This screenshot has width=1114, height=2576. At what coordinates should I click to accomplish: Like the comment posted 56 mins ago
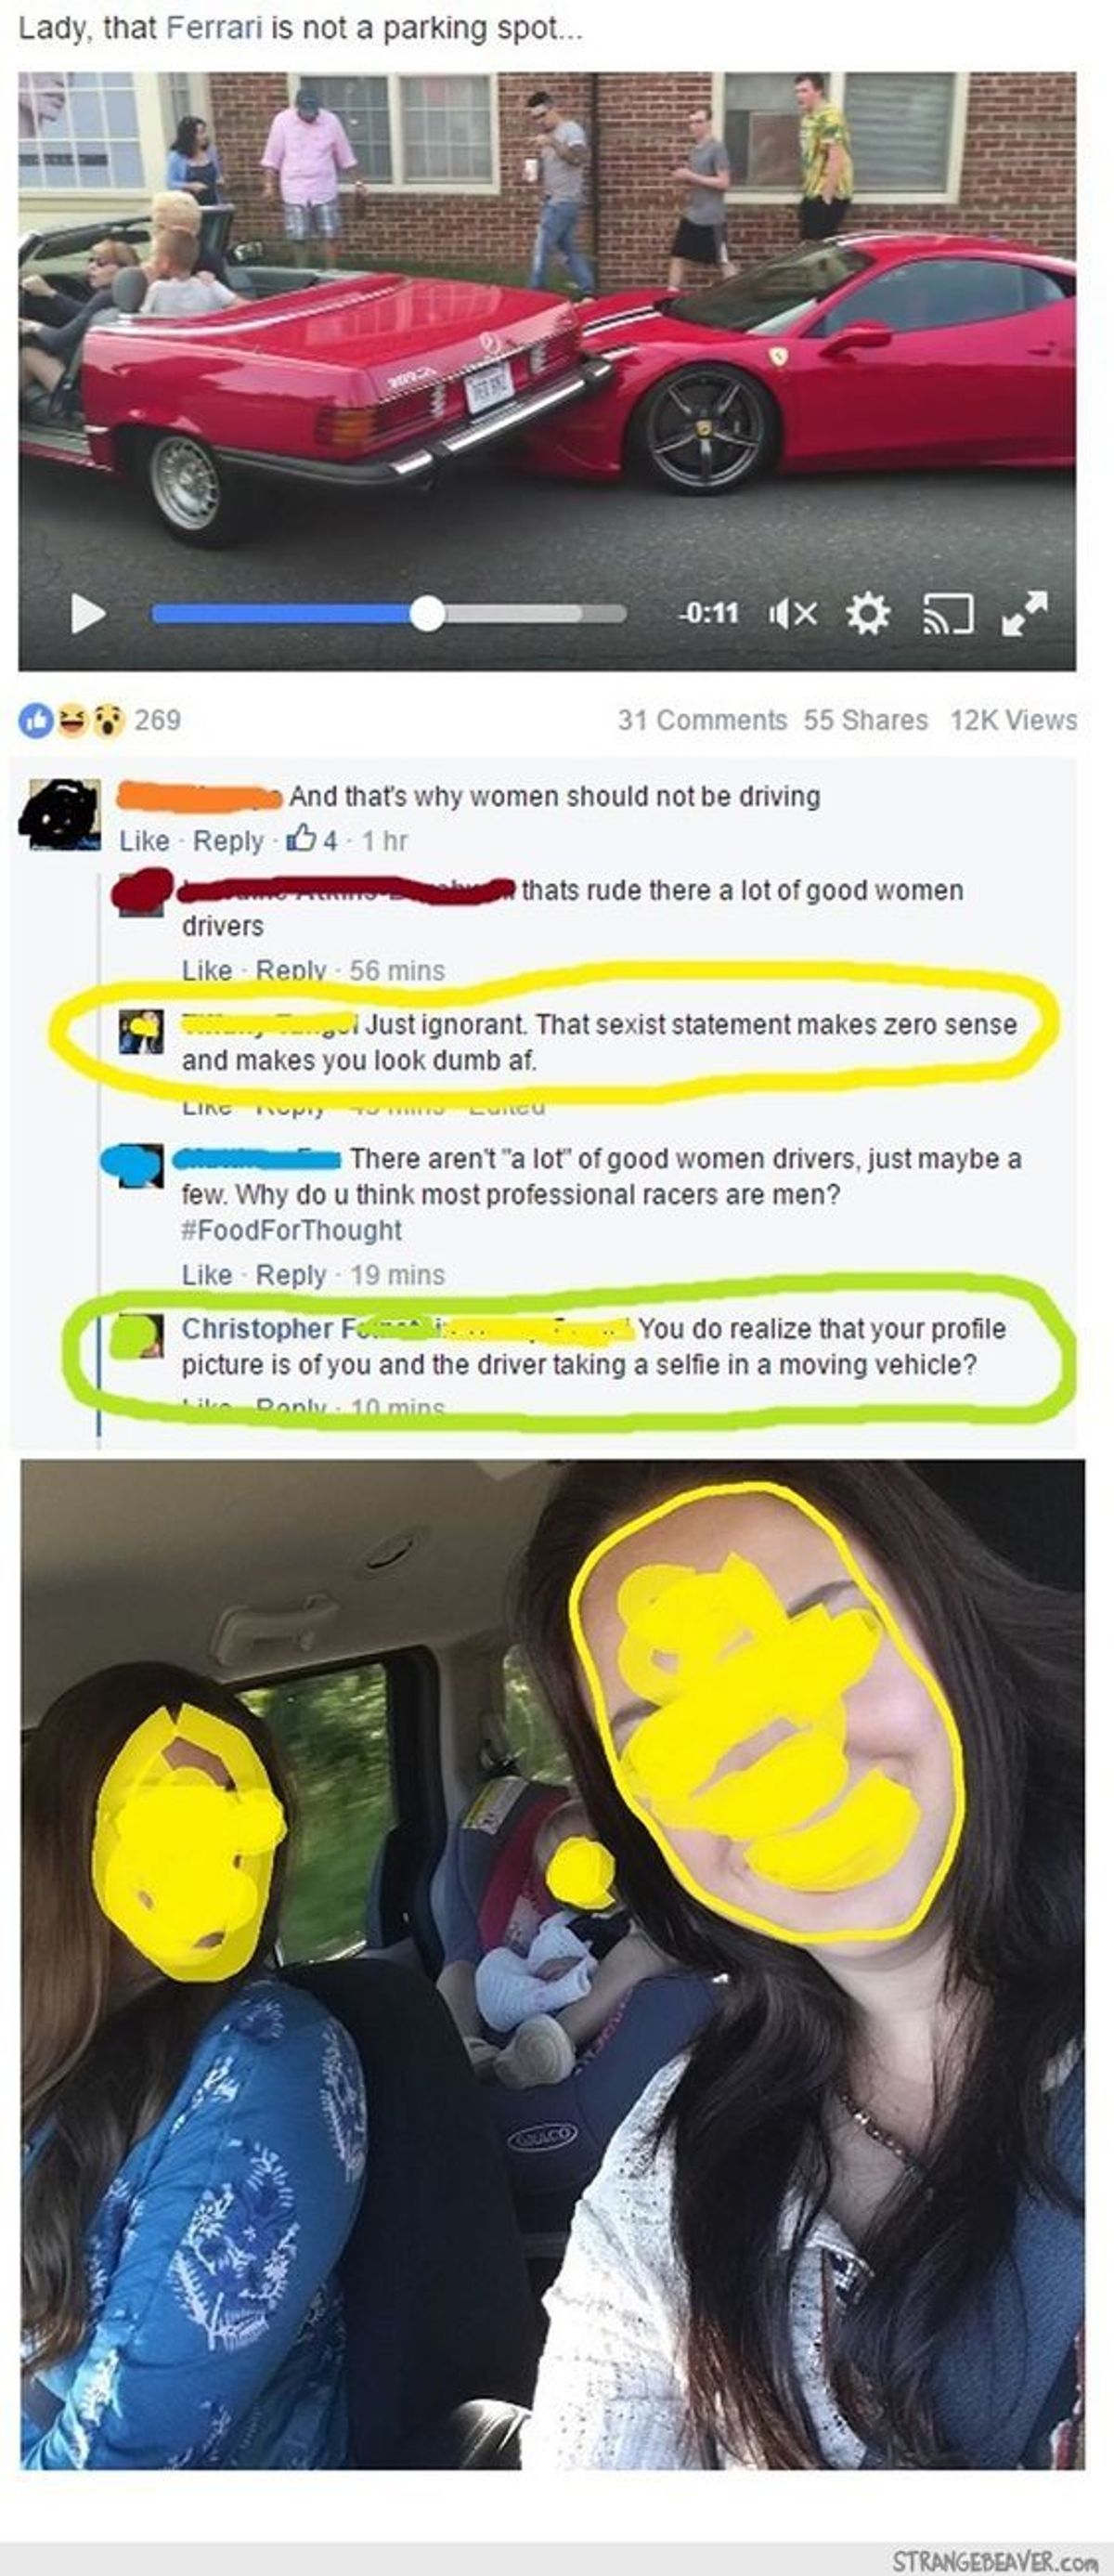tap(207, 970)
